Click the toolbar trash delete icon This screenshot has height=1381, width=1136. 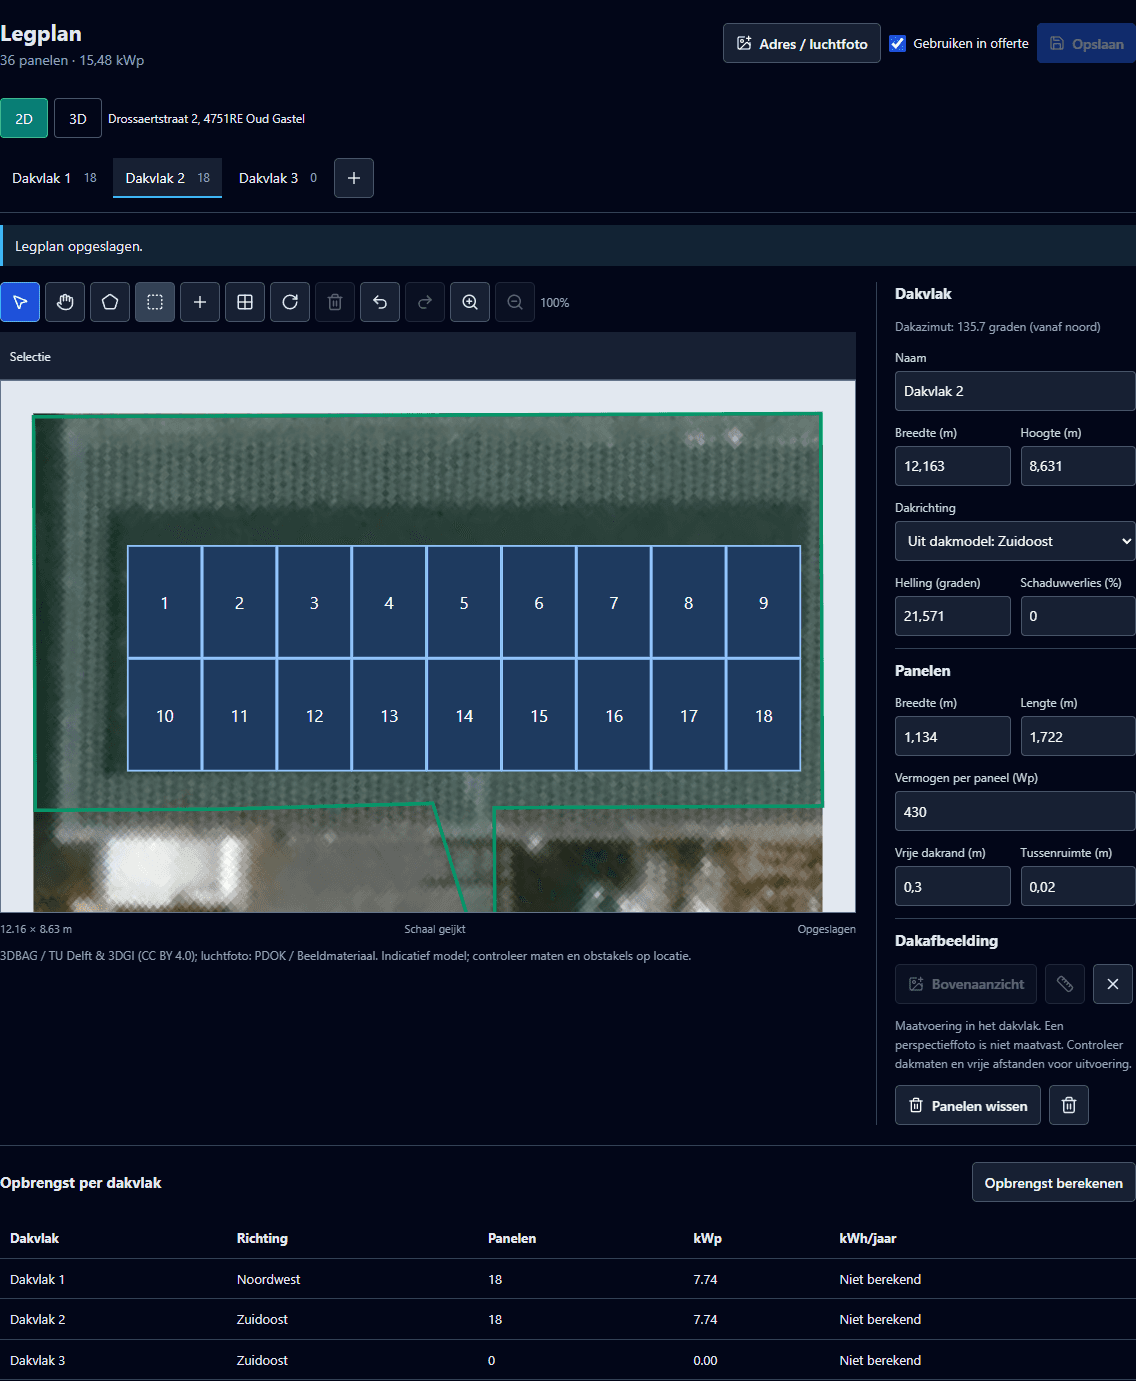335,302
